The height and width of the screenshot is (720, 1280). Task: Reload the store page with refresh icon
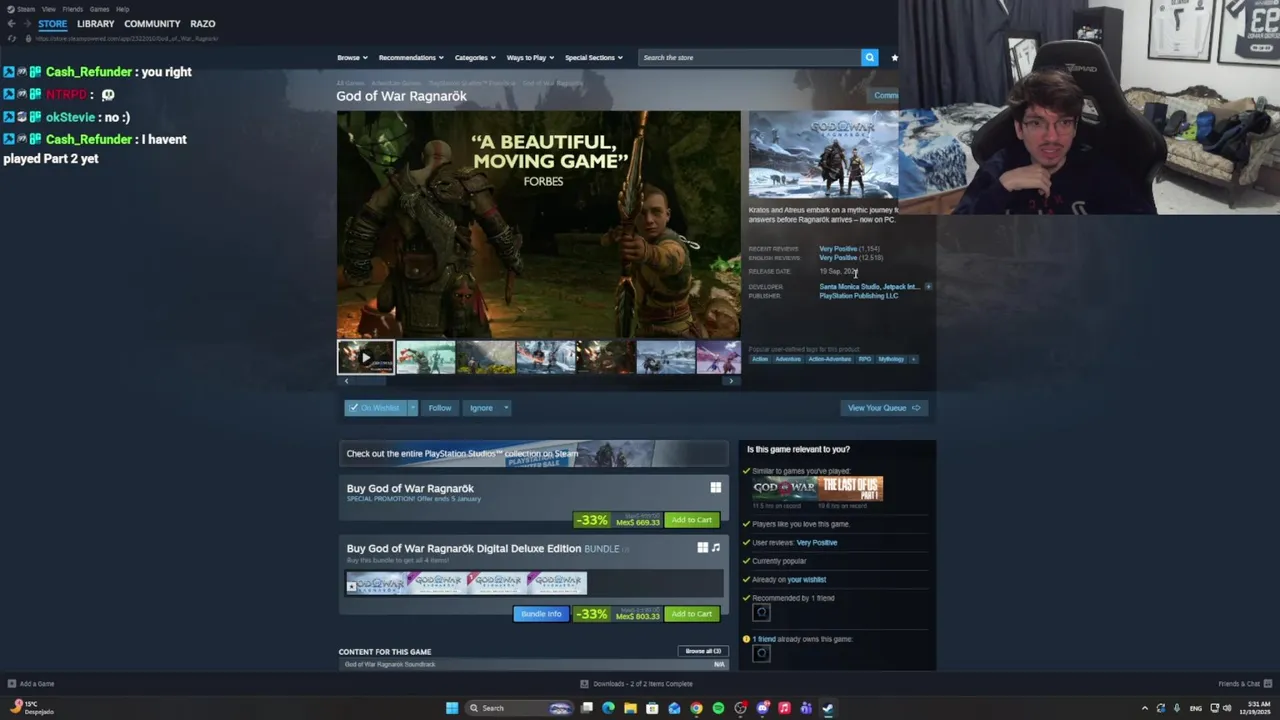coord(12,38)
